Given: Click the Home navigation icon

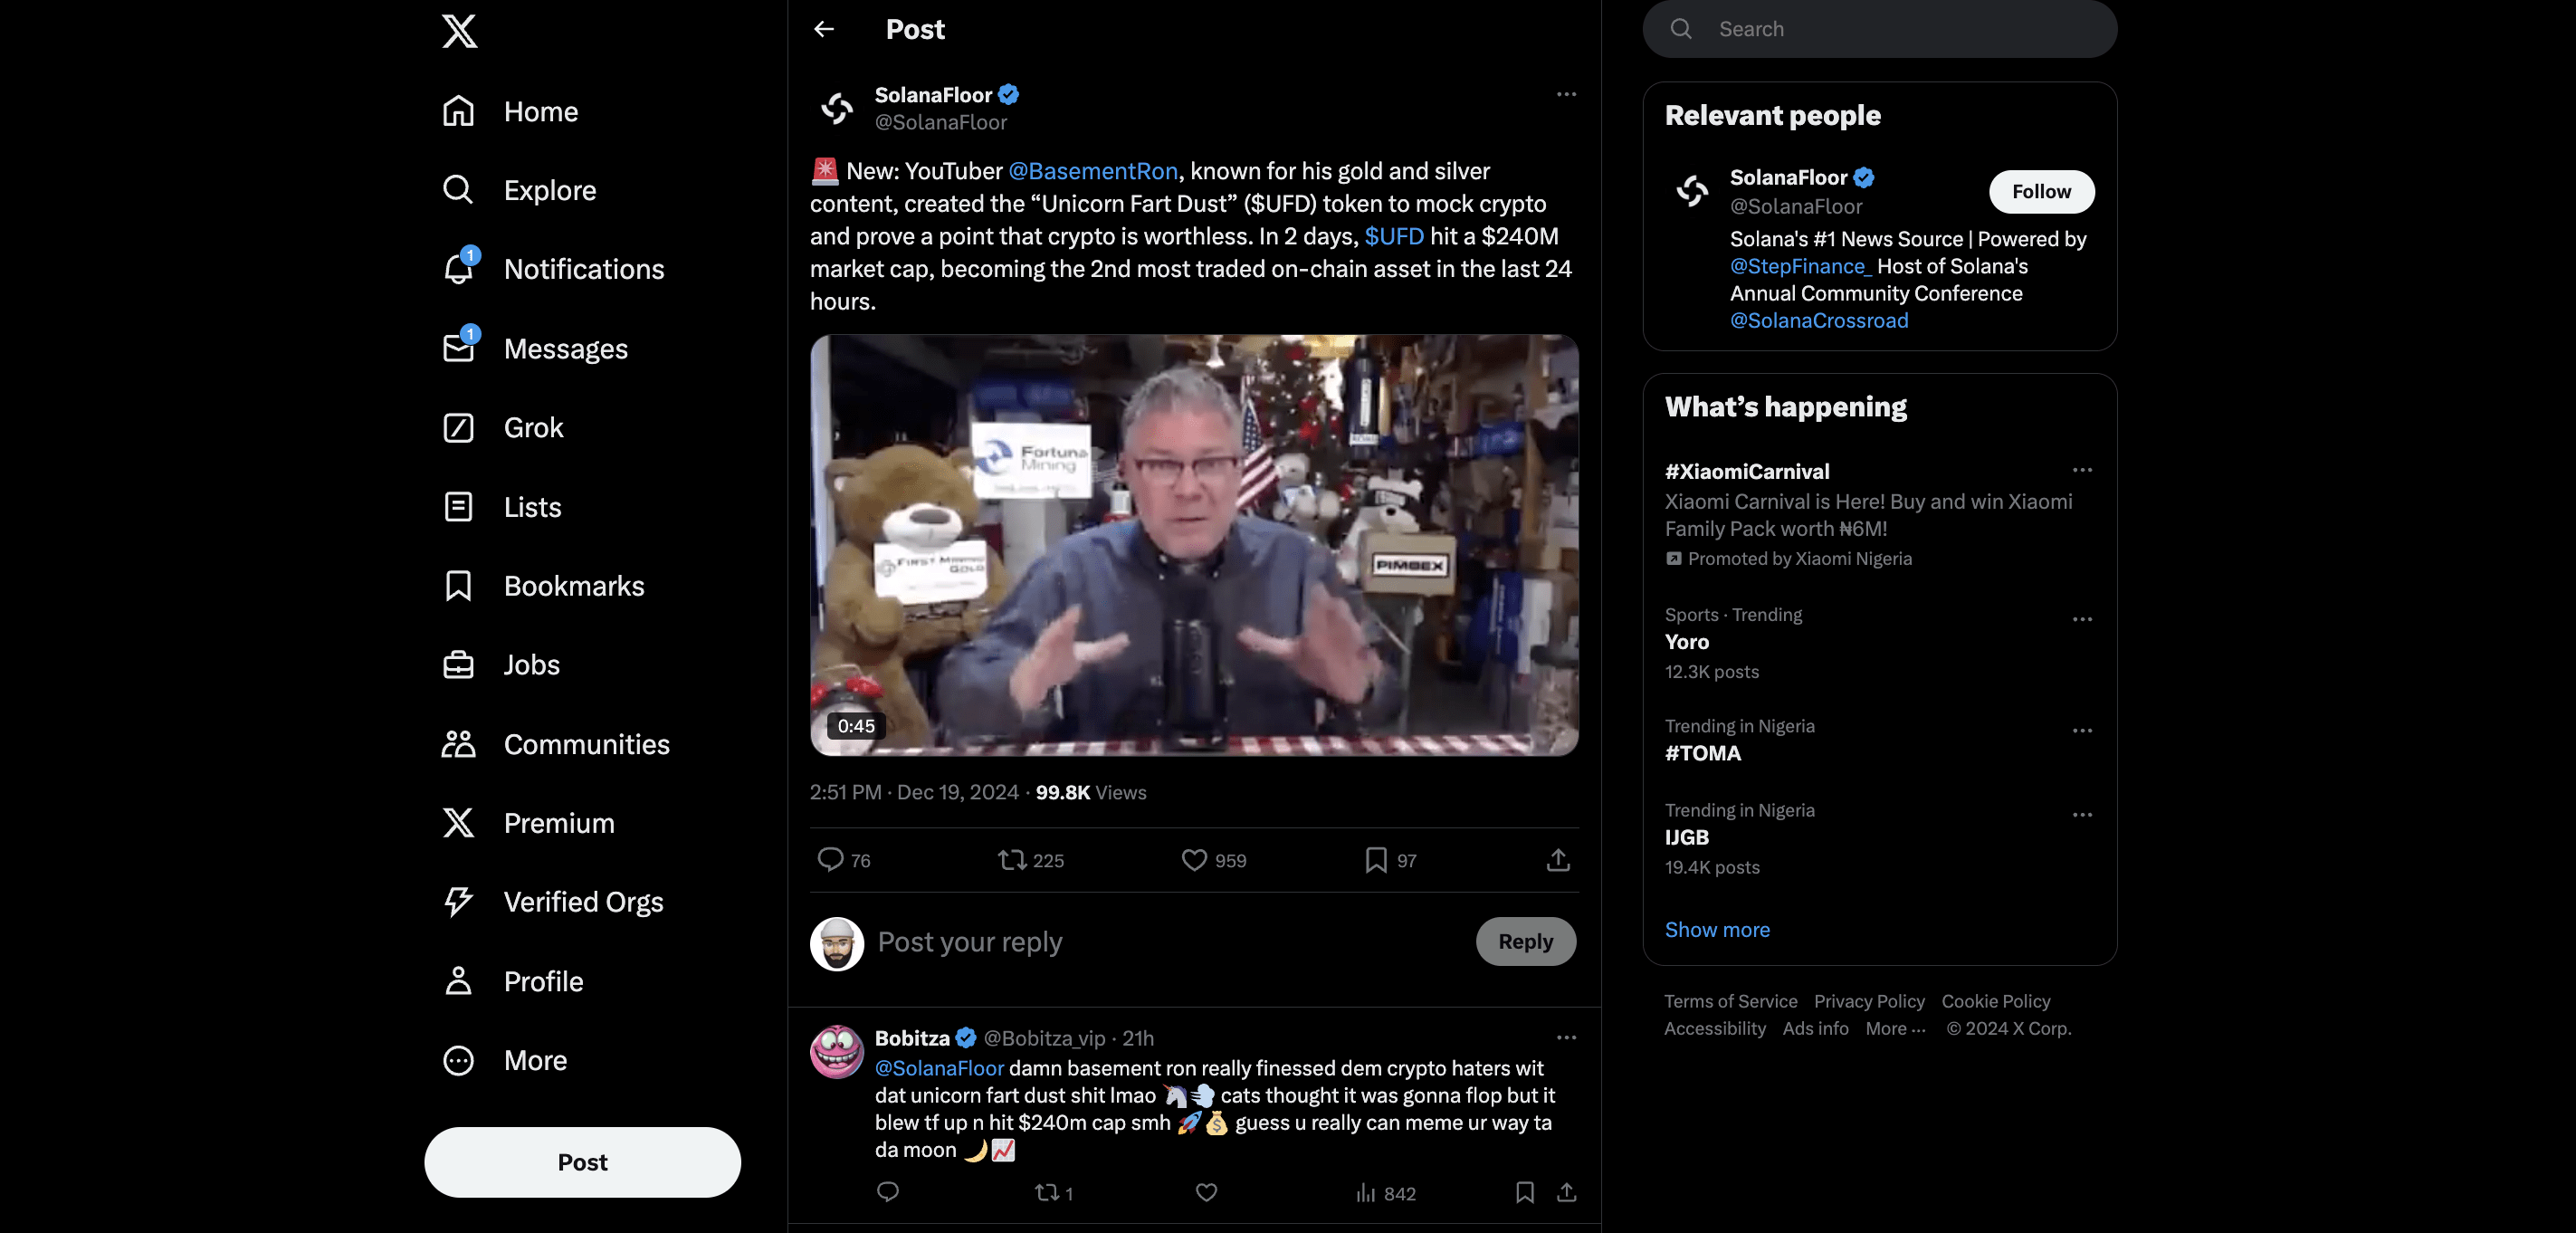Looking at the screenshot, I should (457, 110).
